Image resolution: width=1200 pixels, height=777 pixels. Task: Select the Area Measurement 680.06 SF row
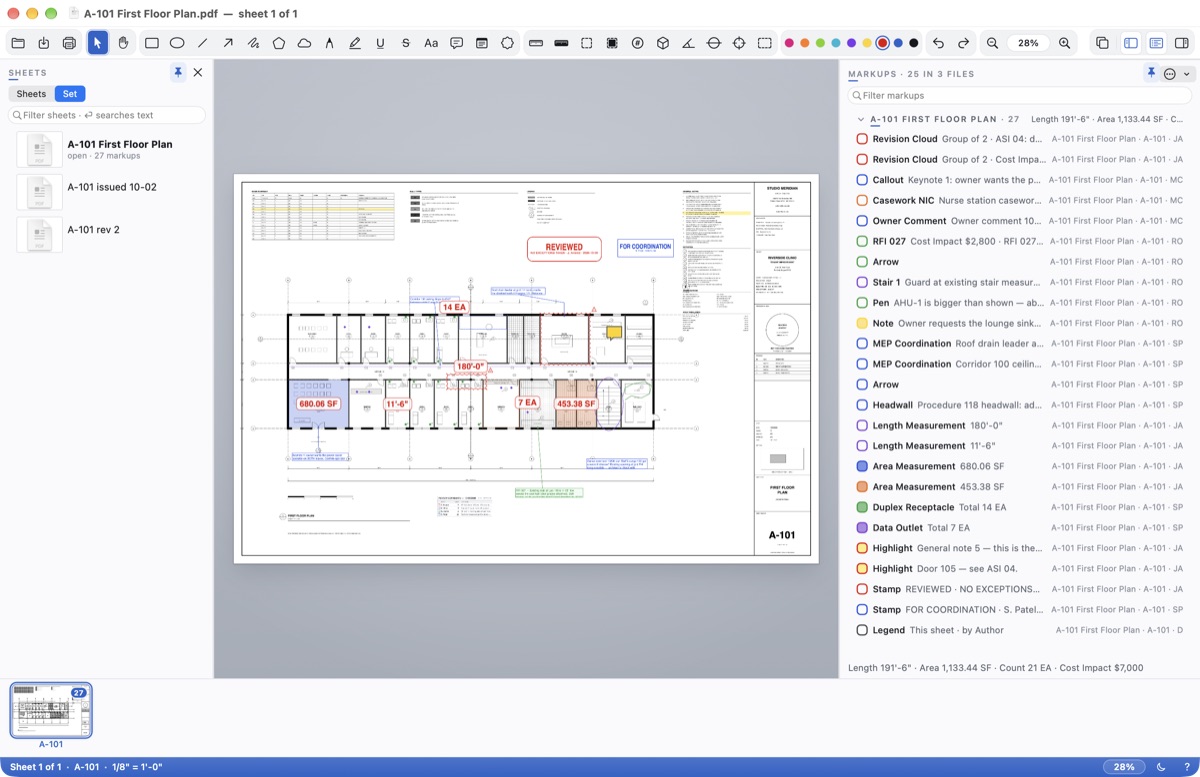[1019, 466]
